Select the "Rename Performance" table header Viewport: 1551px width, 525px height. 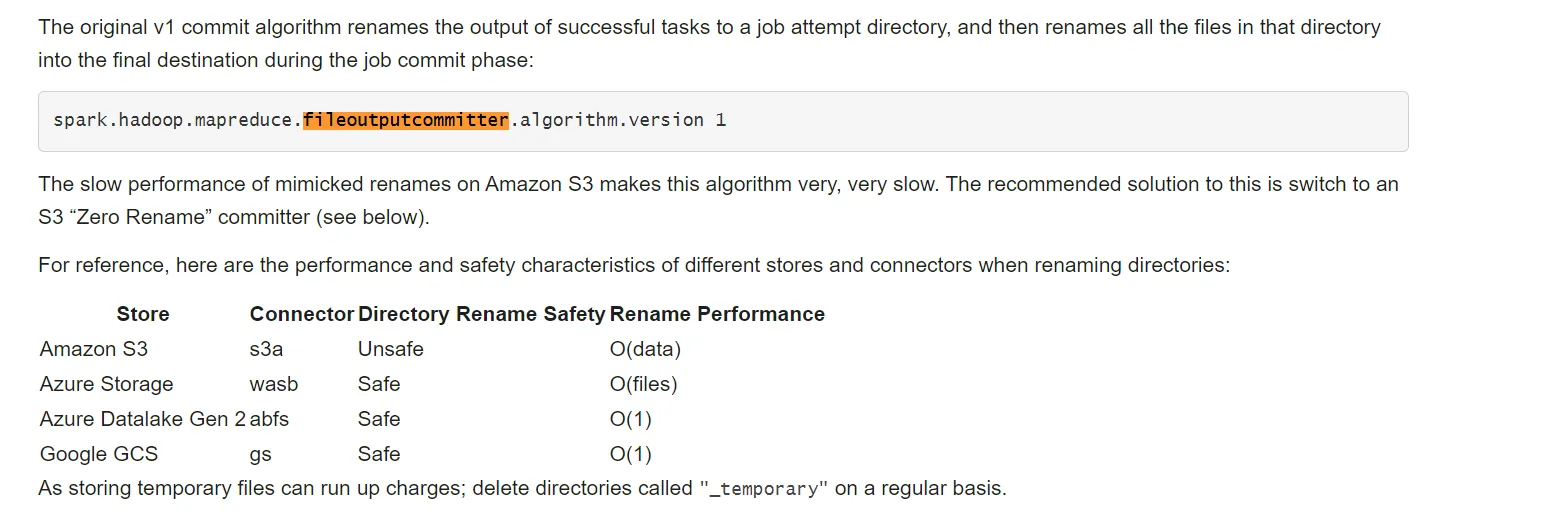click(x=717, y=314)
